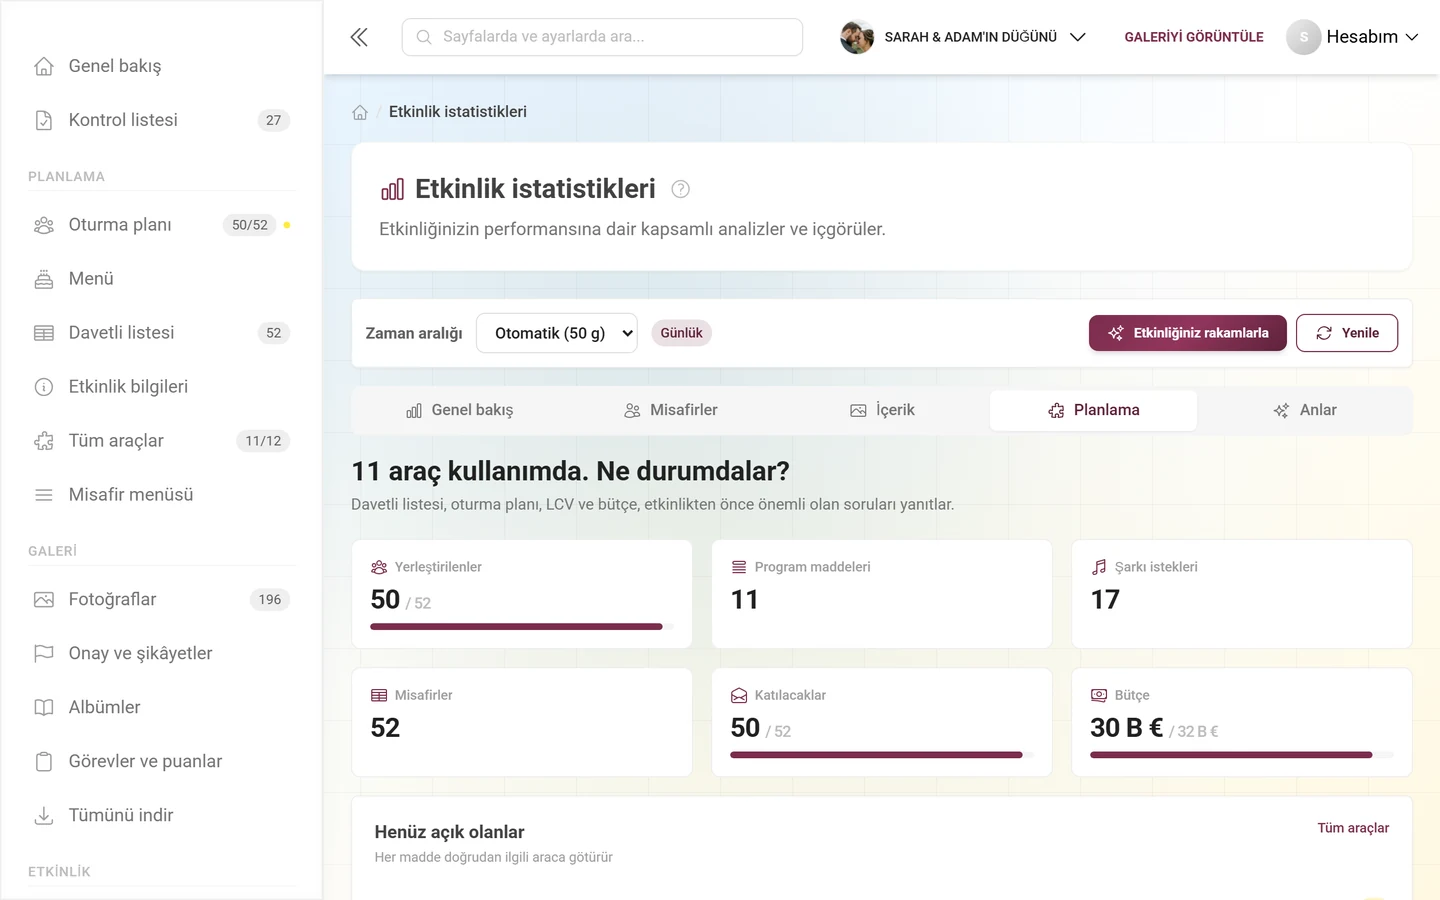The height and width of the screenshot is (900, 1440).
Task: Open the Zaman aralığı Otomatik dropdown
Action: click(557, 333)
